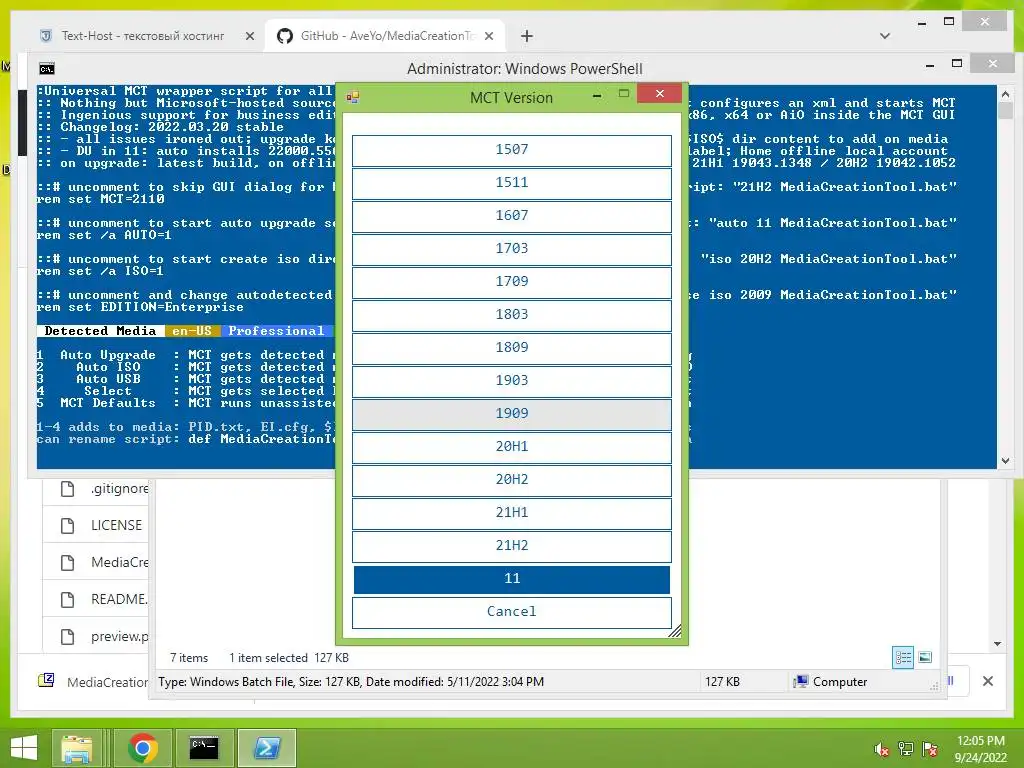This screenshot has width=1024, height=768.
Task: Choose the 1511 version button
Action: [x=511, y=183]
